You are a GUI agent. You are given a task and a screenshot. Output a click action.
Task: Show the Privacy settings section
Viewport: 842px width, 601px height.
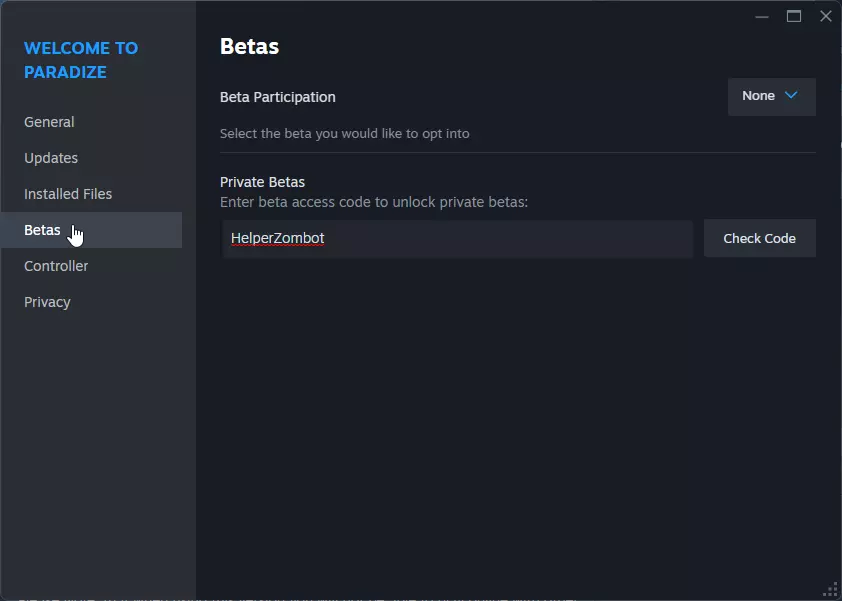coord(47,302)
